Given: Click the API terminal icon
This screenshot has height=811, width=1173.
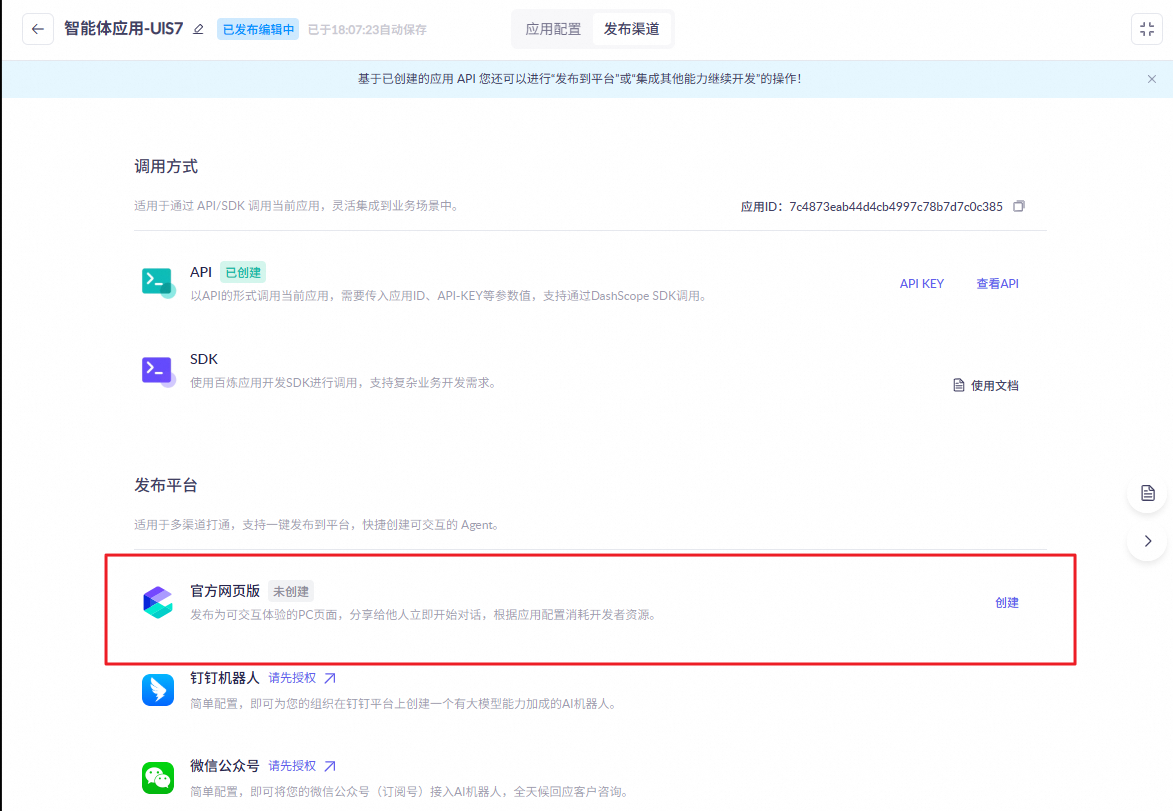Looking at the screenshot, I should point(158,282).
